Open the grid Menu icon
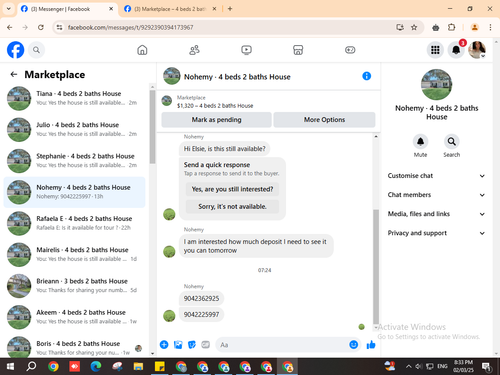The width and height of the screenshot is (500, 375). click(x=435, y=50)
